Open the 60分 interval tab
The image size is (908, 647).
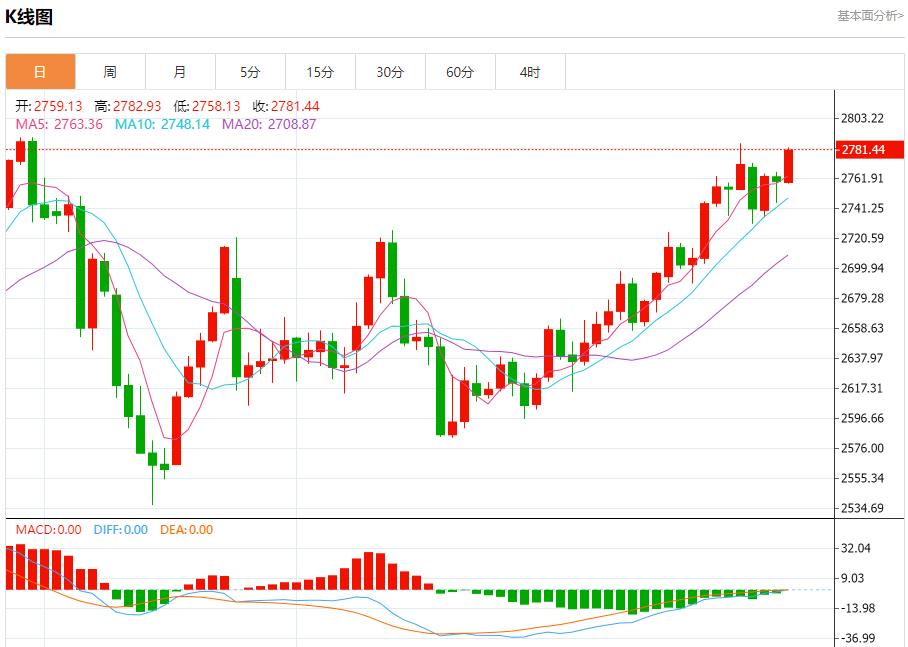(460, 72)
